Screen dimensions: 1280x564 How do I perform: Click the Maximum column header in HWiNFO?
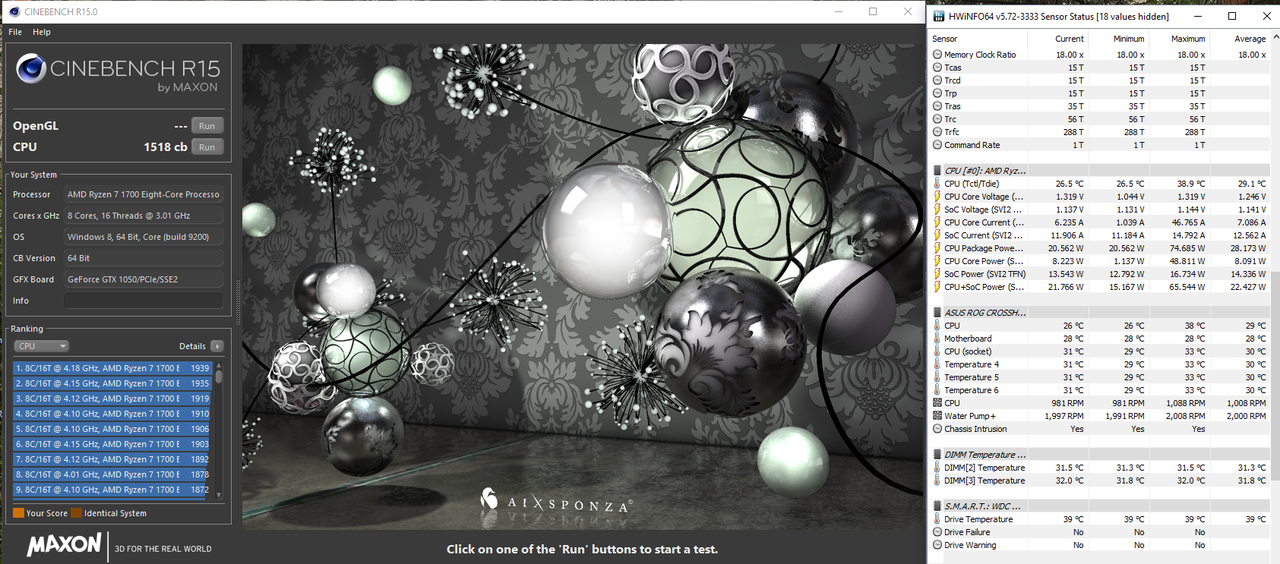click(1188, 39)
